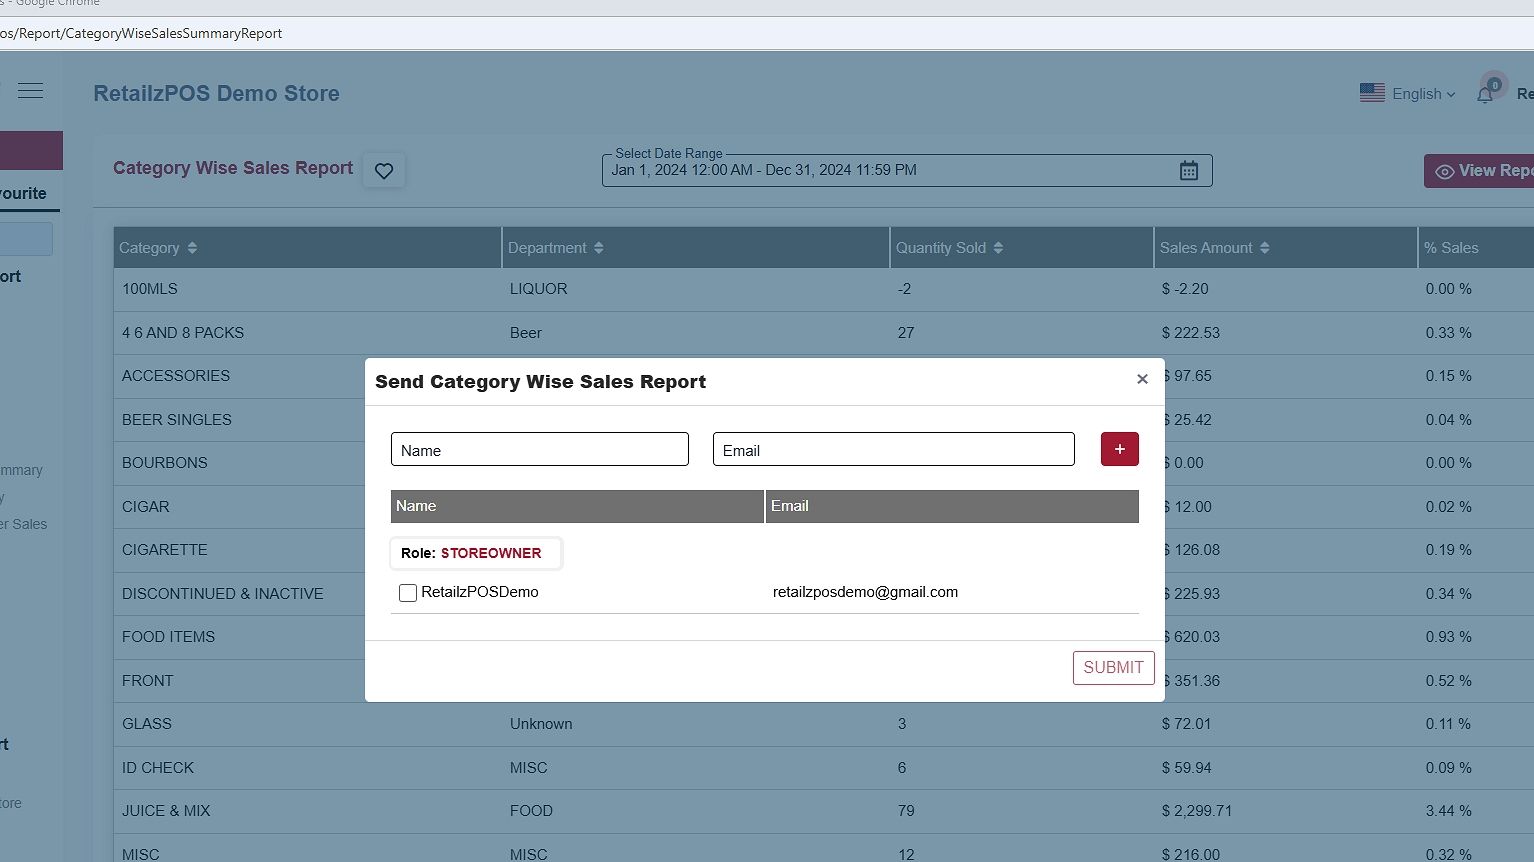Screen dimensions: 1534x862
Task: Click the browser address bar URL
Action: tap(141, 34)
